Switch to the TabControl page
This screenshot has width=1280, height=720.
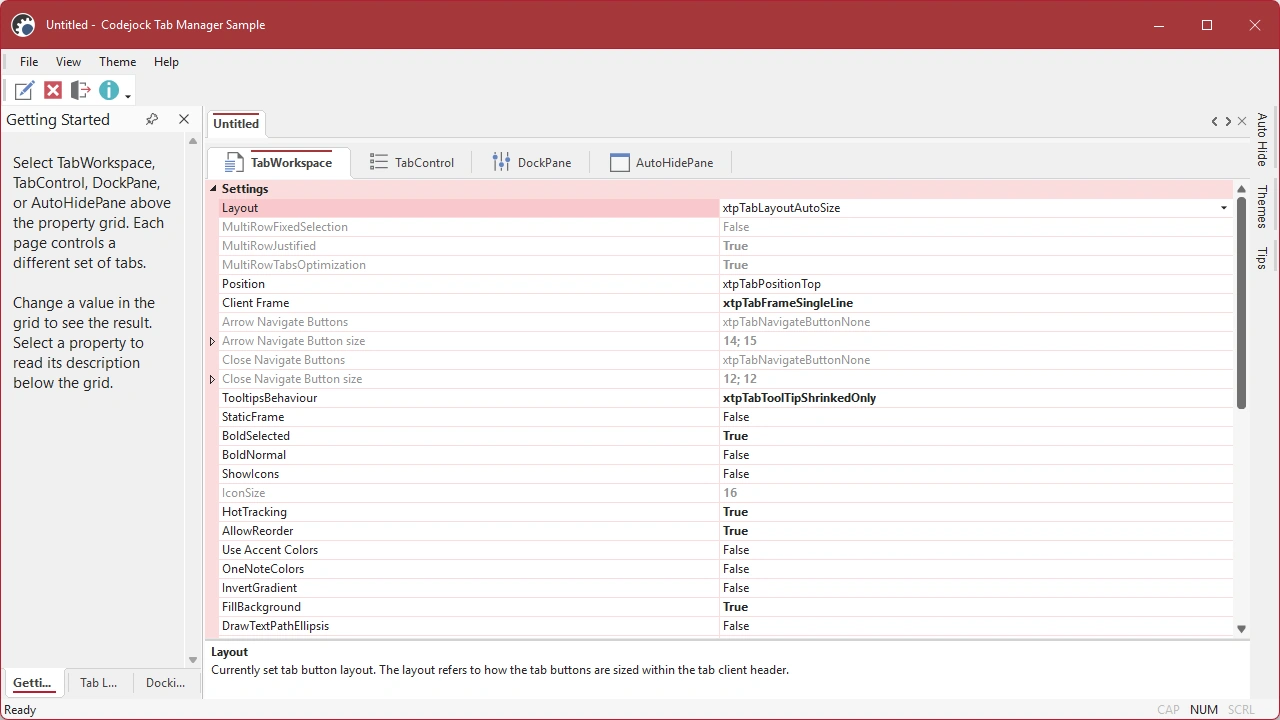(x=412, y=162)
